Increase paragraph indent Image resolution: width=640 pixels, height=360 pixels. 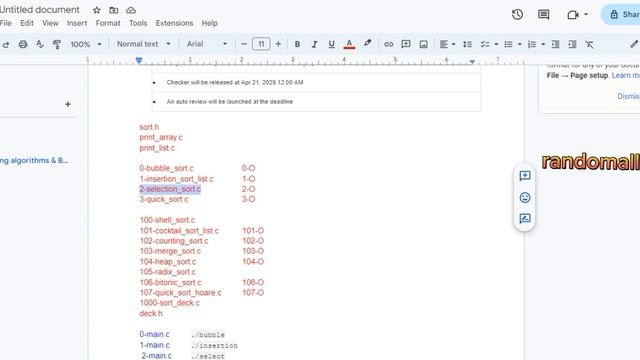pos(572,44)
